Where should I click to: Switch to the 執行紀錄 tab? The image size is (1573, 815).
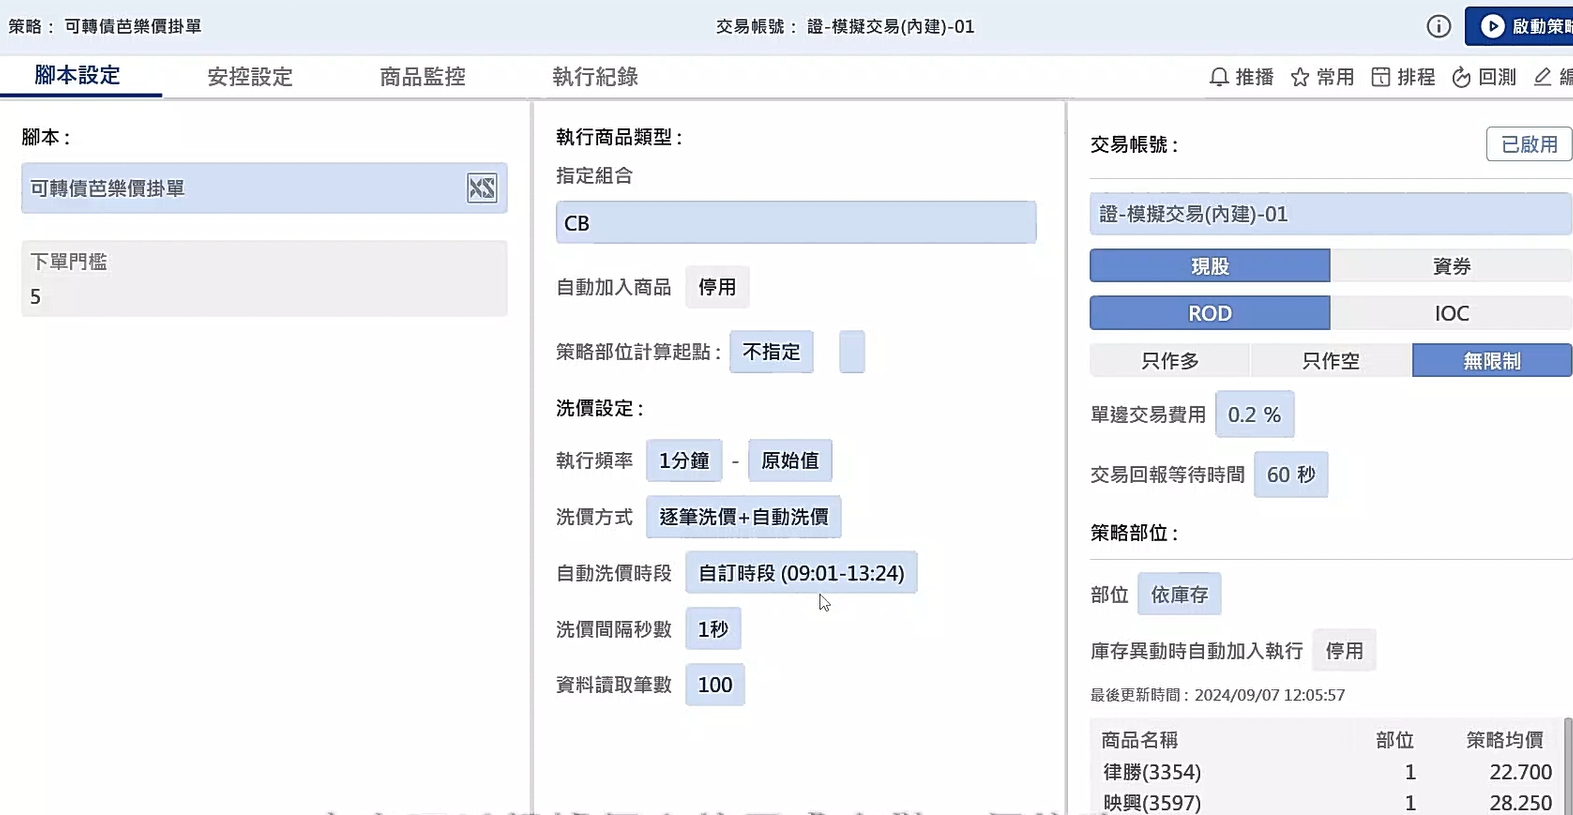coord(595,77)
